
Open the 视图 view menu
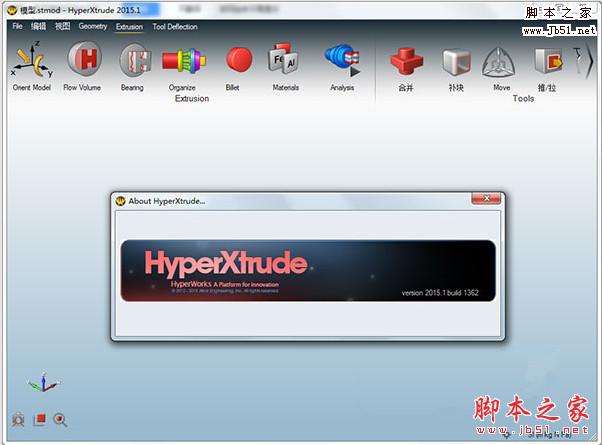click(x=62, y=26)
